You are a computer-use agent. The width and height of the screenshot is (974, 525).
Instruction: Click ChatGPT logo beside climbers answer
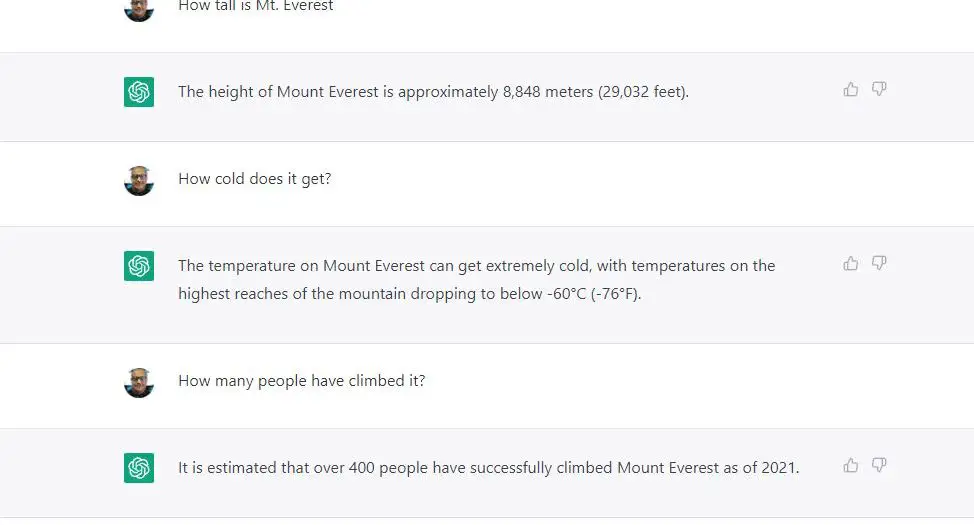click(139, 468)
